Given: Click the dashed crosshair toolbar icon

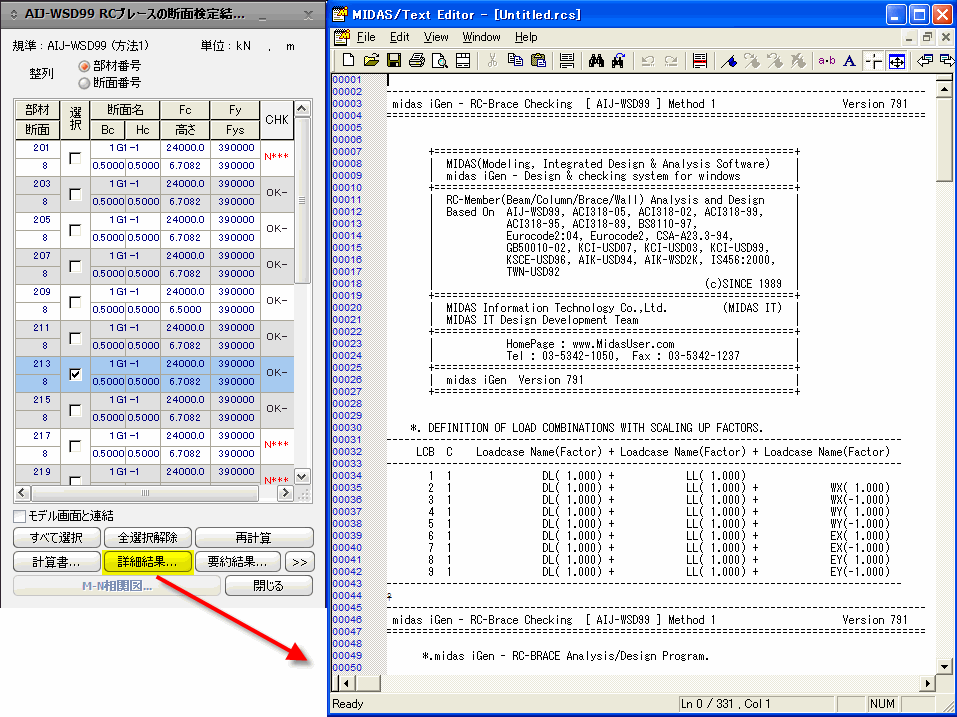Looking at the screenshot, I should [874, 60].
